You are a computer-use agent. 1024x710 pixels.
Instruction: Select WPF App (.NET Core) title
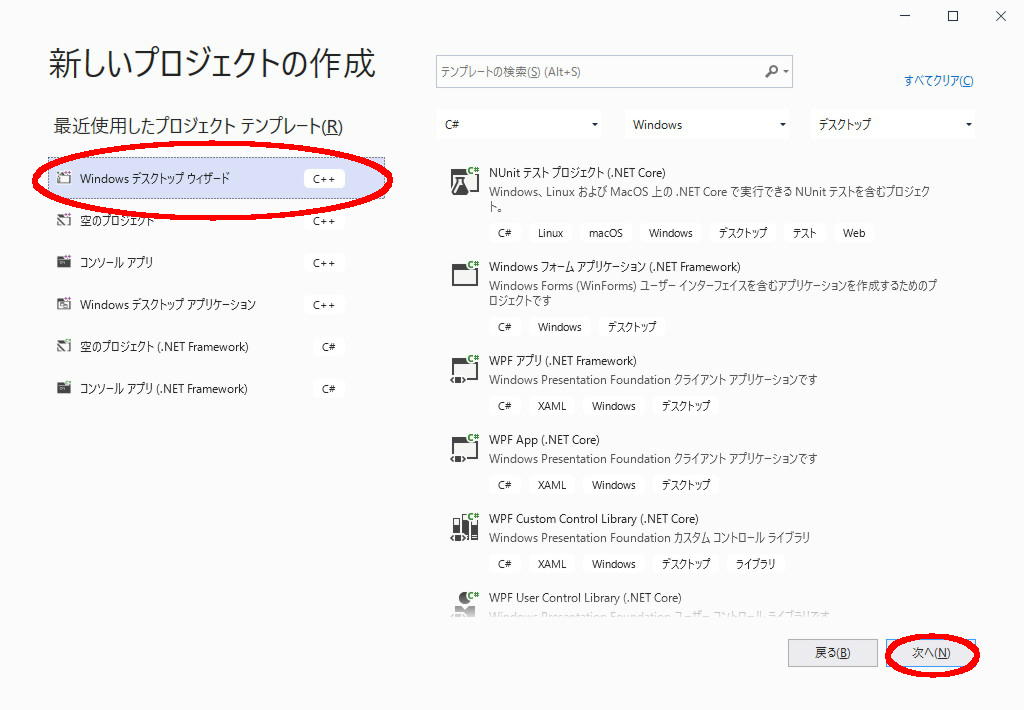544,440
